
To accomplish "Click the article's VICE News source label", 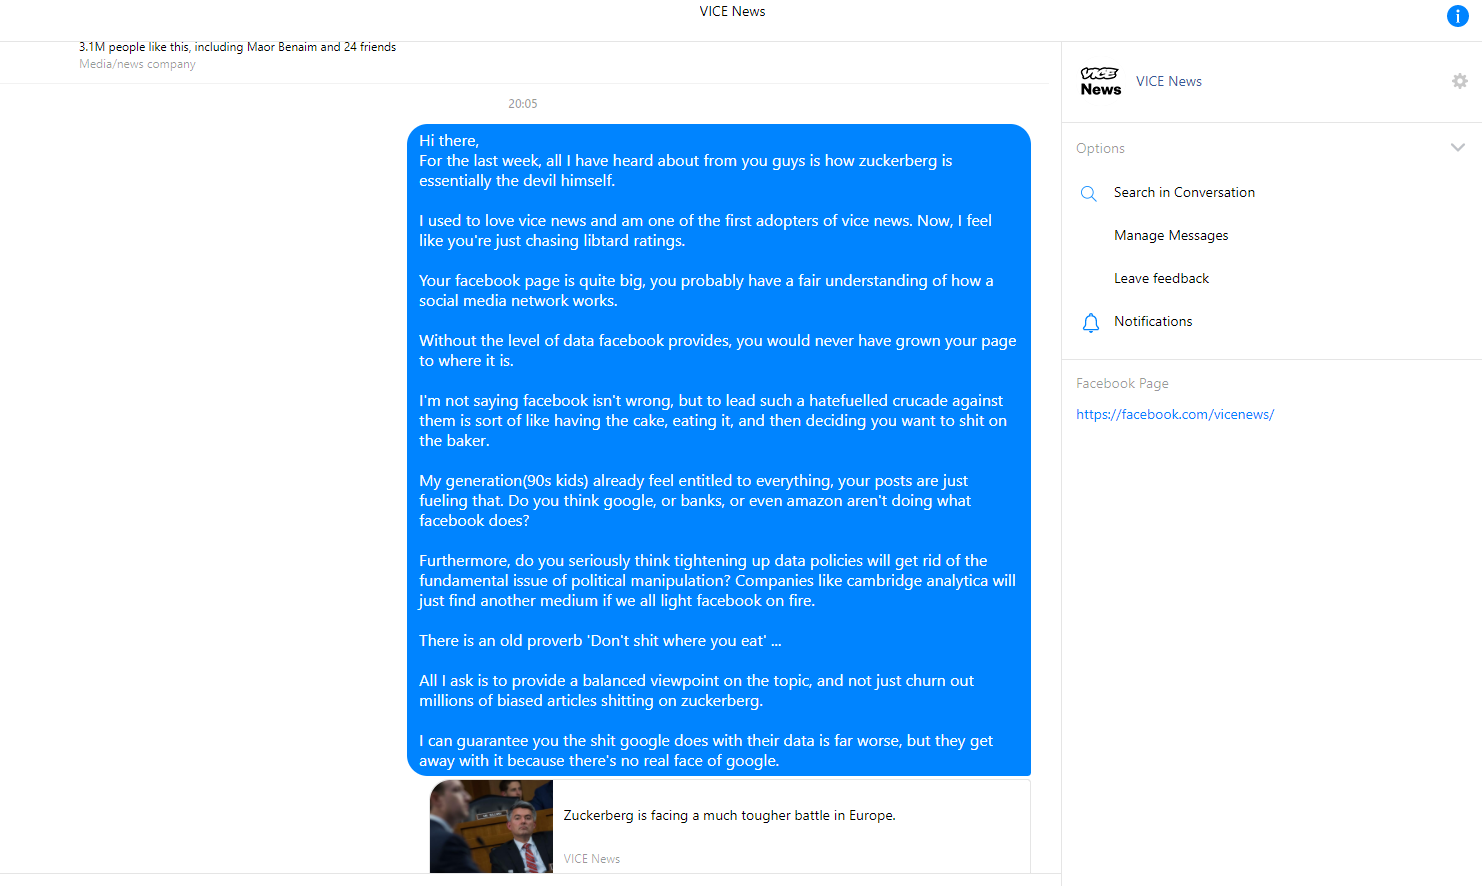I will pos(591,859).
